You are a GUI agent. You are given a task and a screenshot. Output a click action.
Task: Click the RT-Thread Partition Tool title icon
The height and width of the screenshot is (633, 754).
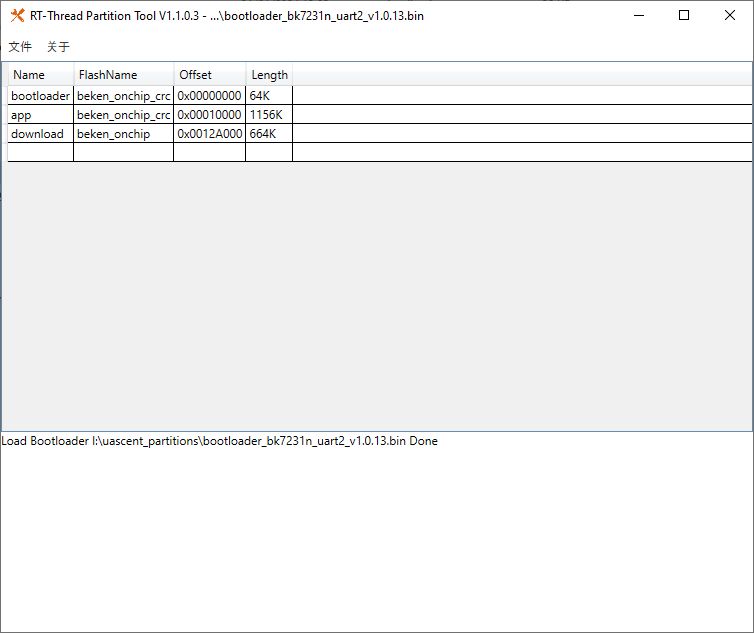(17, 15)
